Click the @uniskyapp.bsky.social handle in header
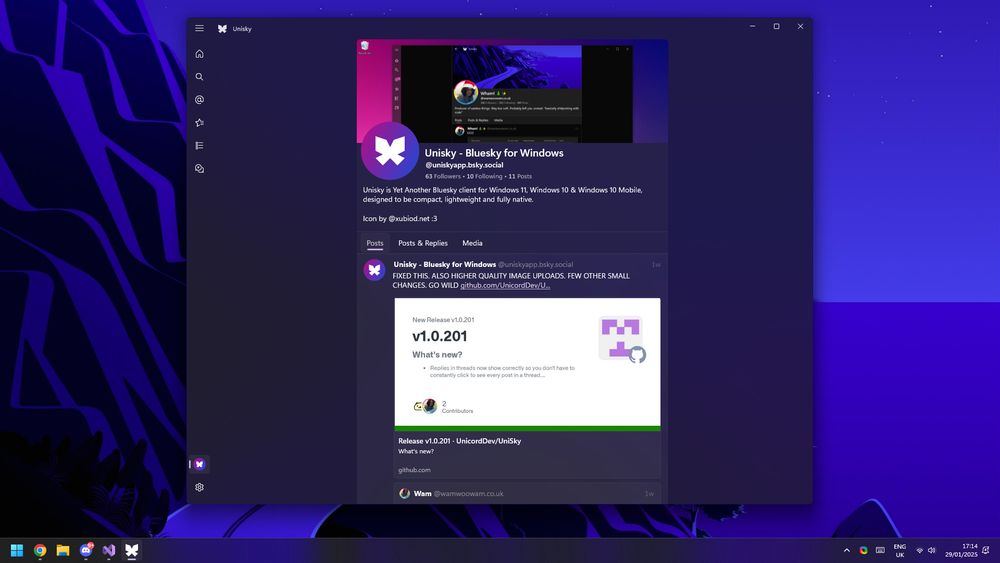Viewport: 1000px width, 563px height. [464, 165]
